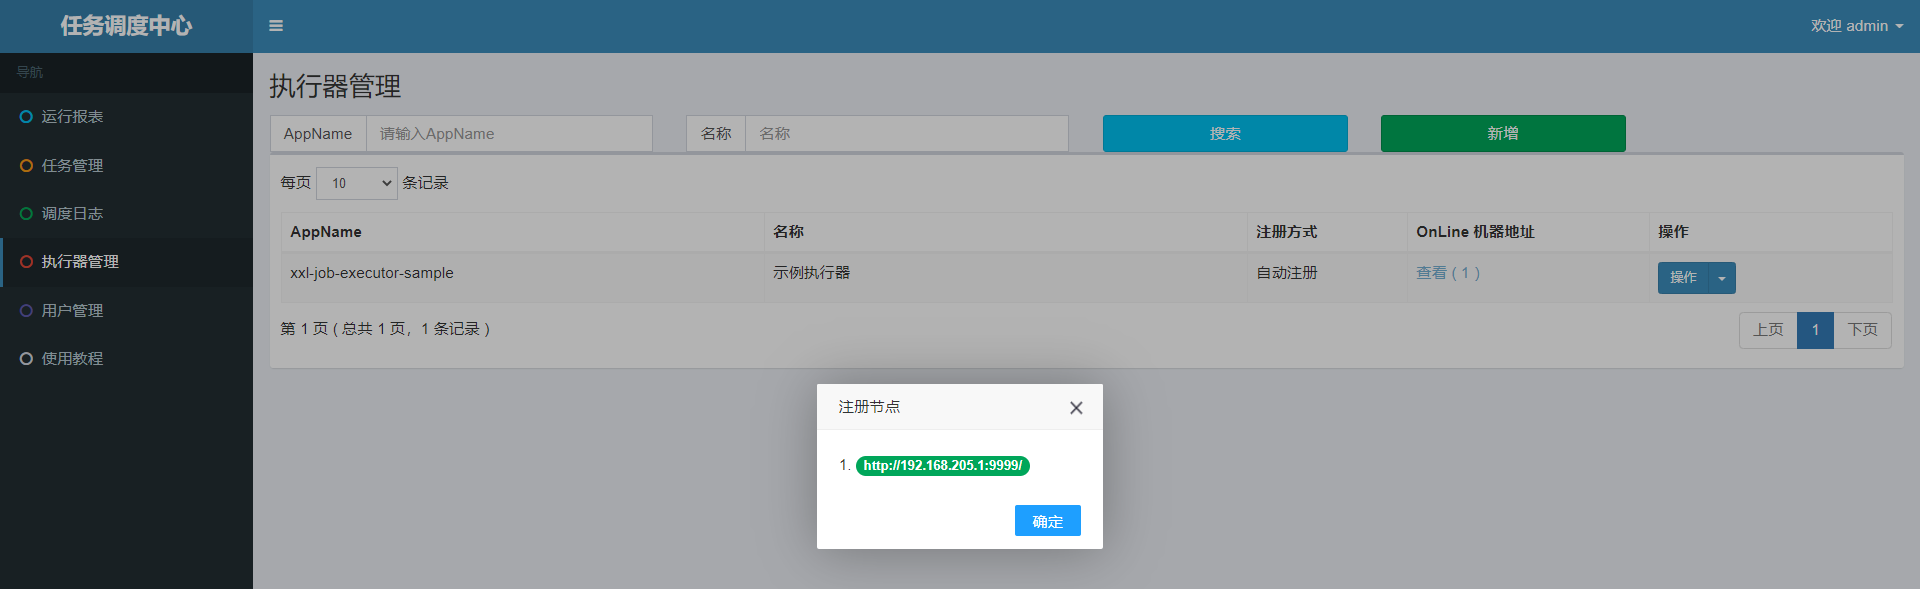Viewport: 1920px width, 589px height.
Task: Click the AppName input field
Action: tap(509, 134)
